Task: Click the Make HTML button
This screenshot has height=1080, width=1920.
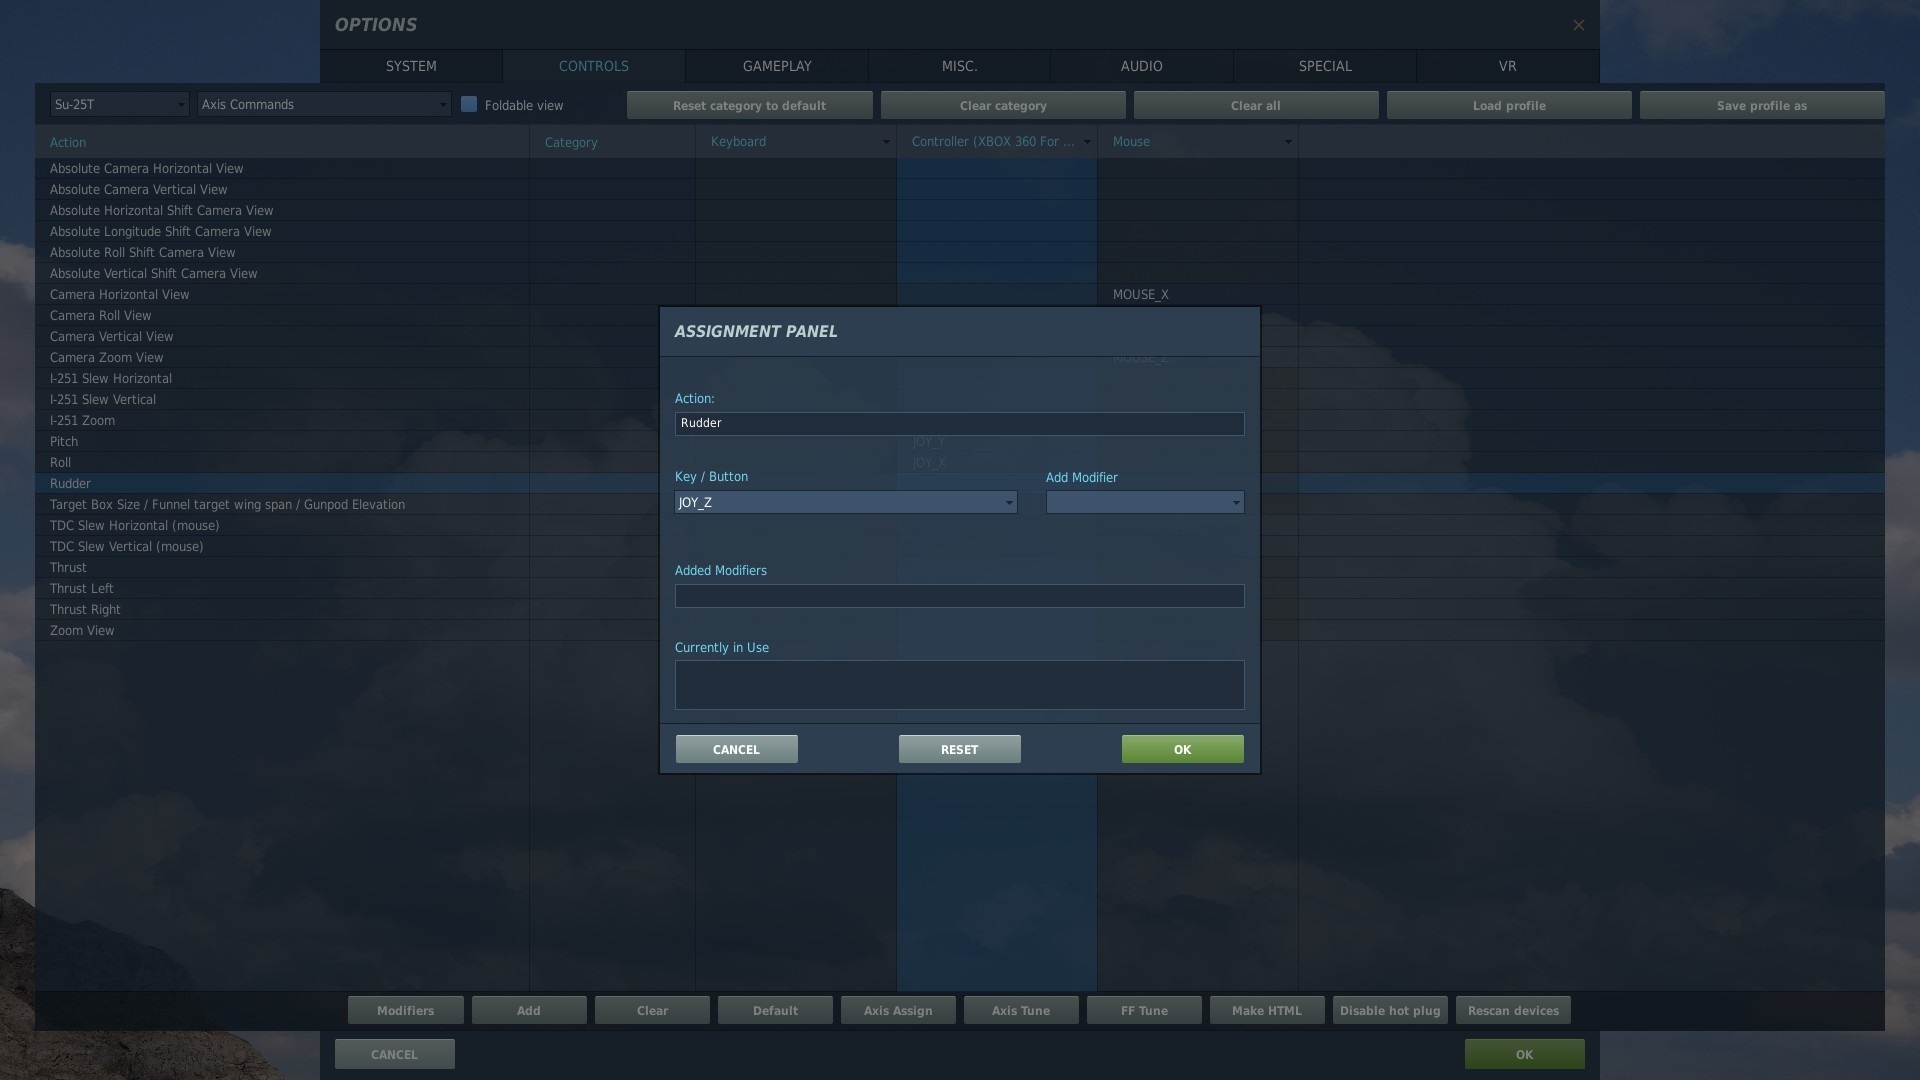Action: (1266, 1010)
